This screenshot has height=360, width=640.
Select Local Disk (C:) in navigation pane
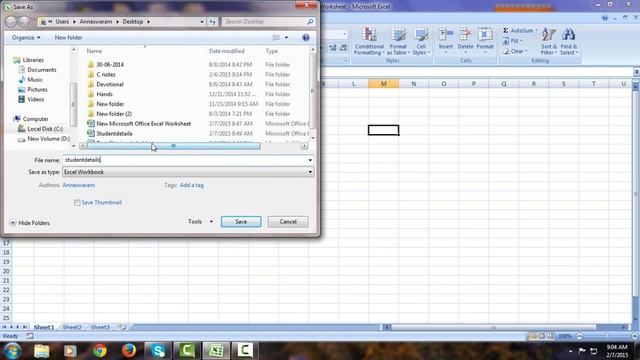tap(45, 129)
